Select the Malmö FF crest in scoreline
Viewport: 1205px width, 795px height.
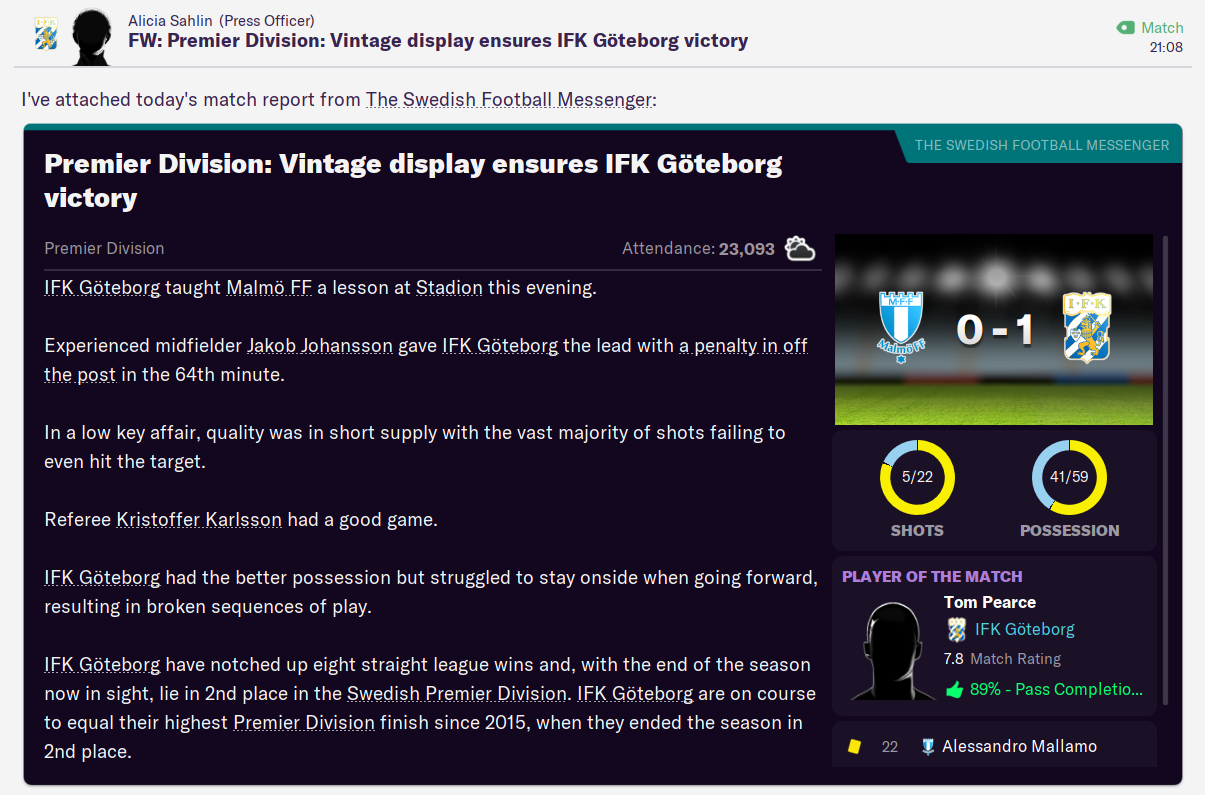click(903, 327)
